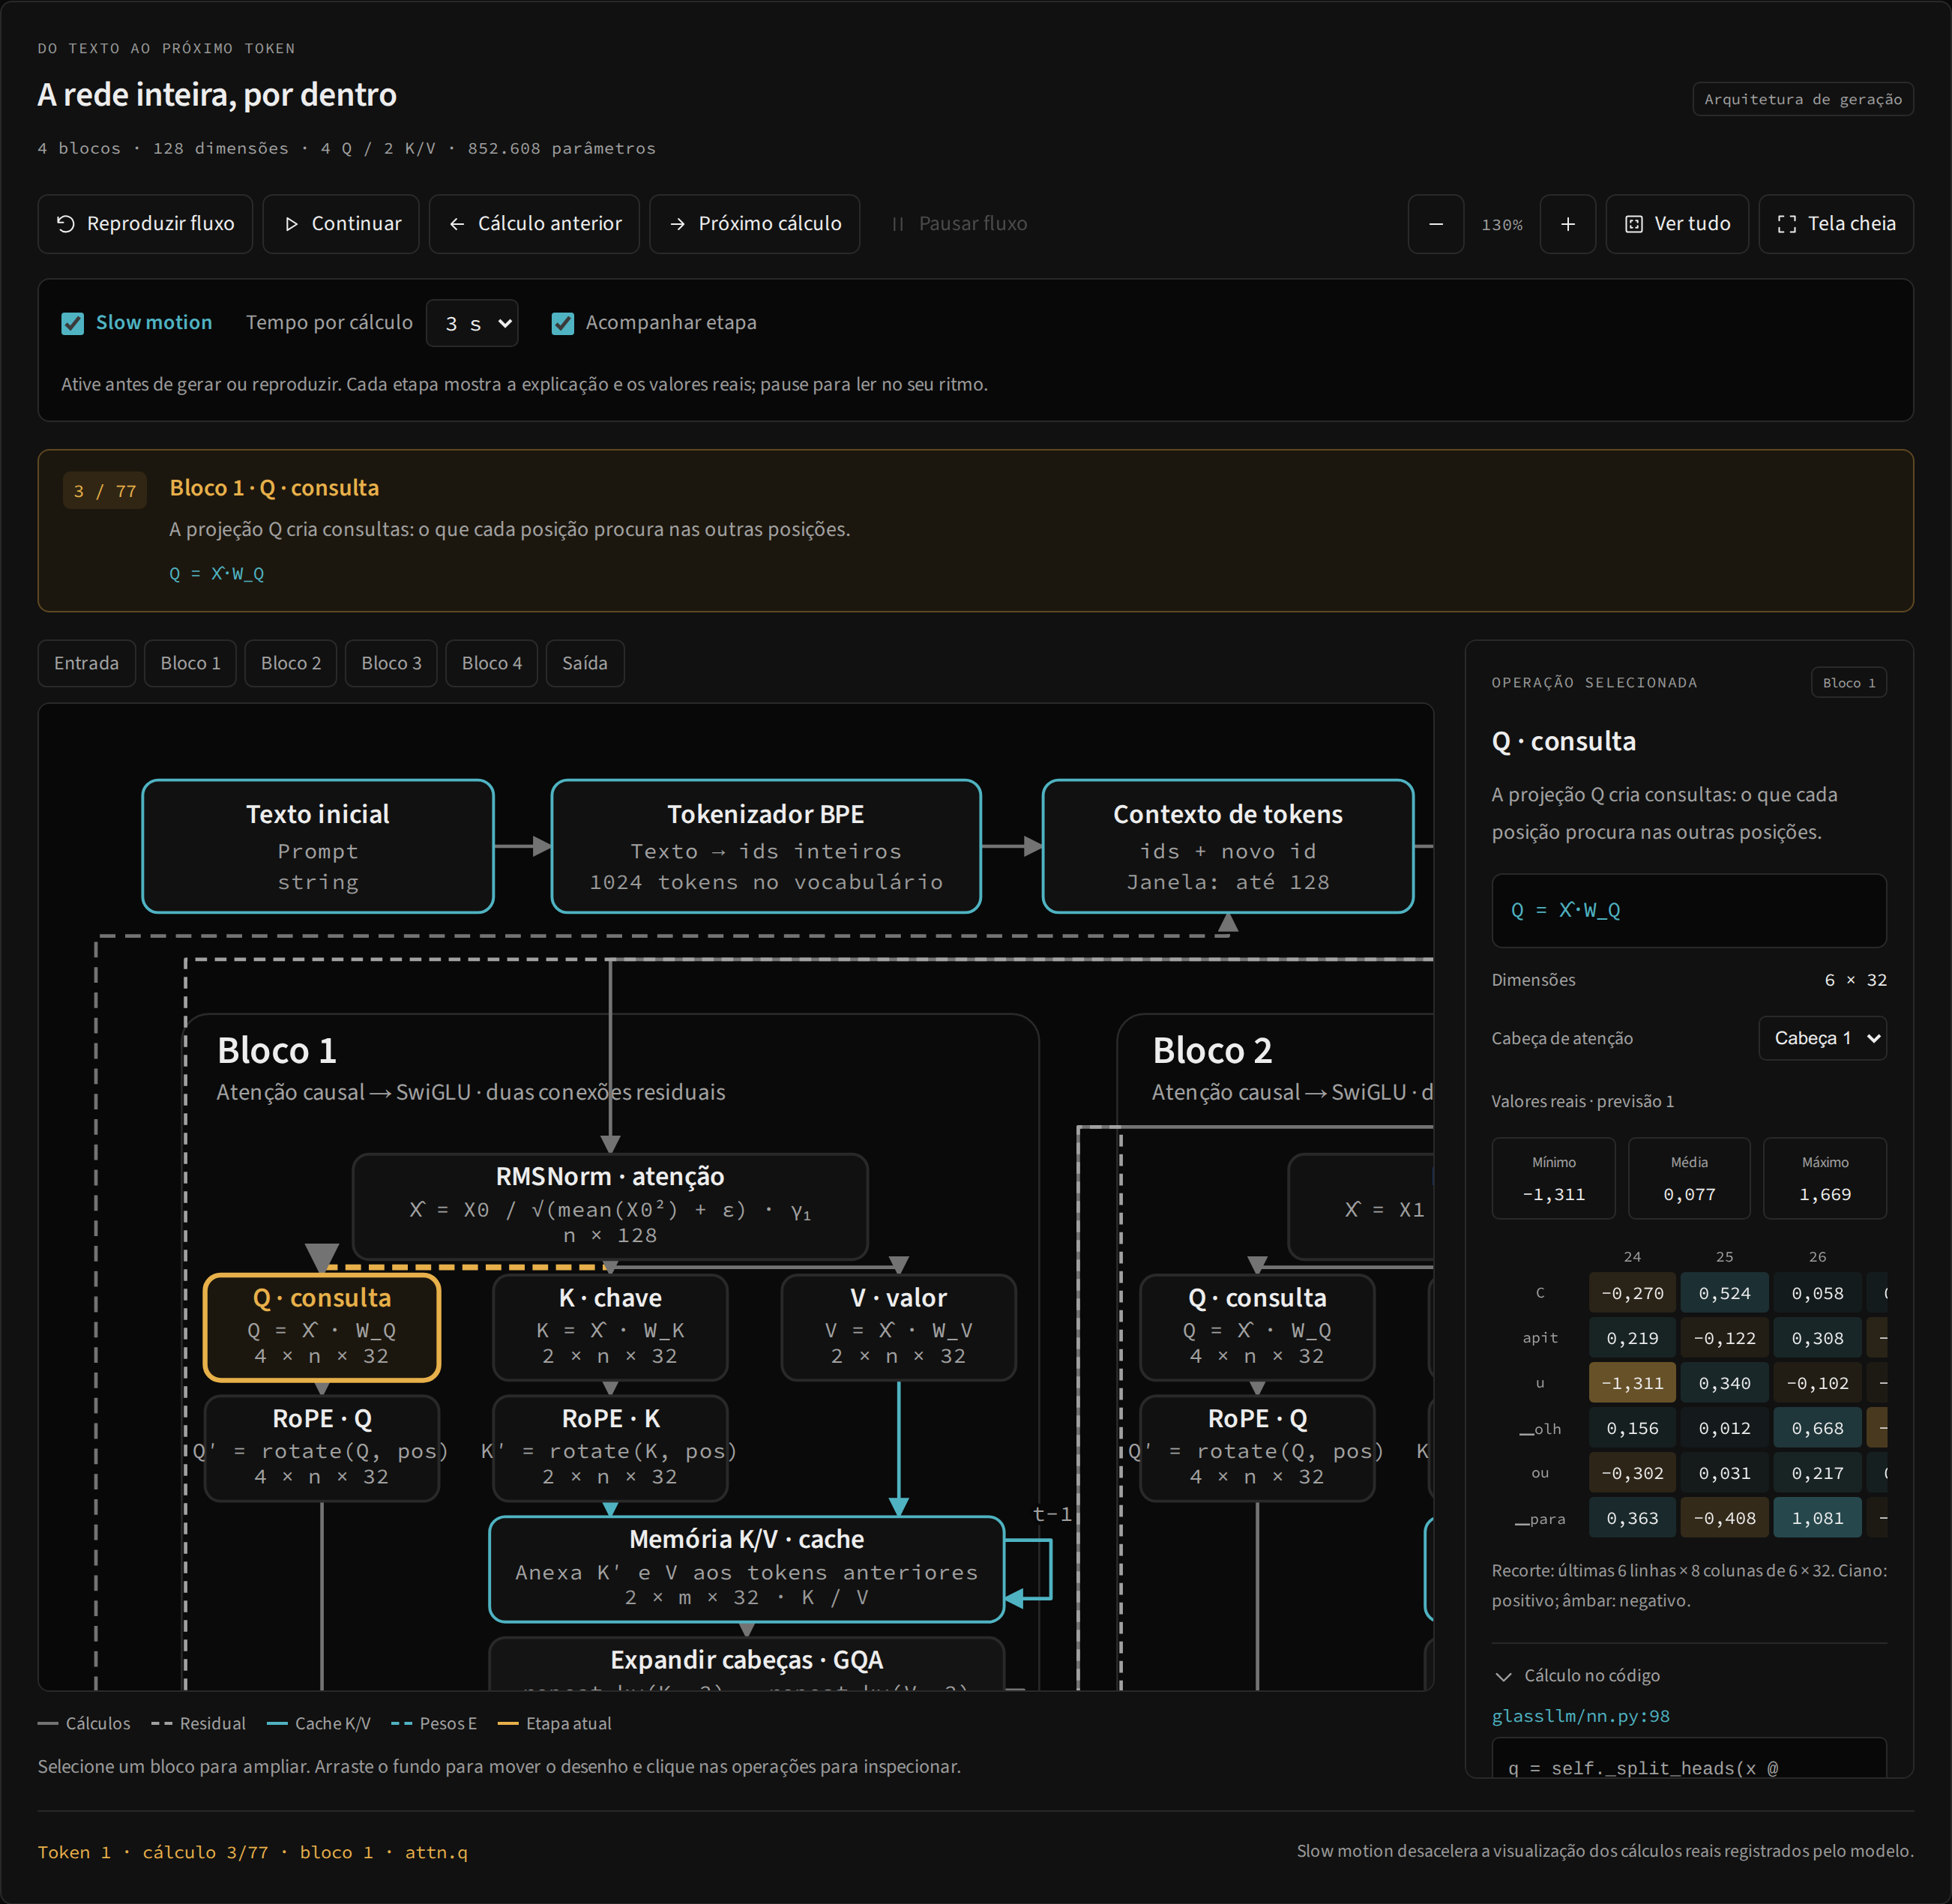Viewport: 1952px width, 1904px height.
Task: Open the Bloco 4 tab
Action: click(492, 663)
